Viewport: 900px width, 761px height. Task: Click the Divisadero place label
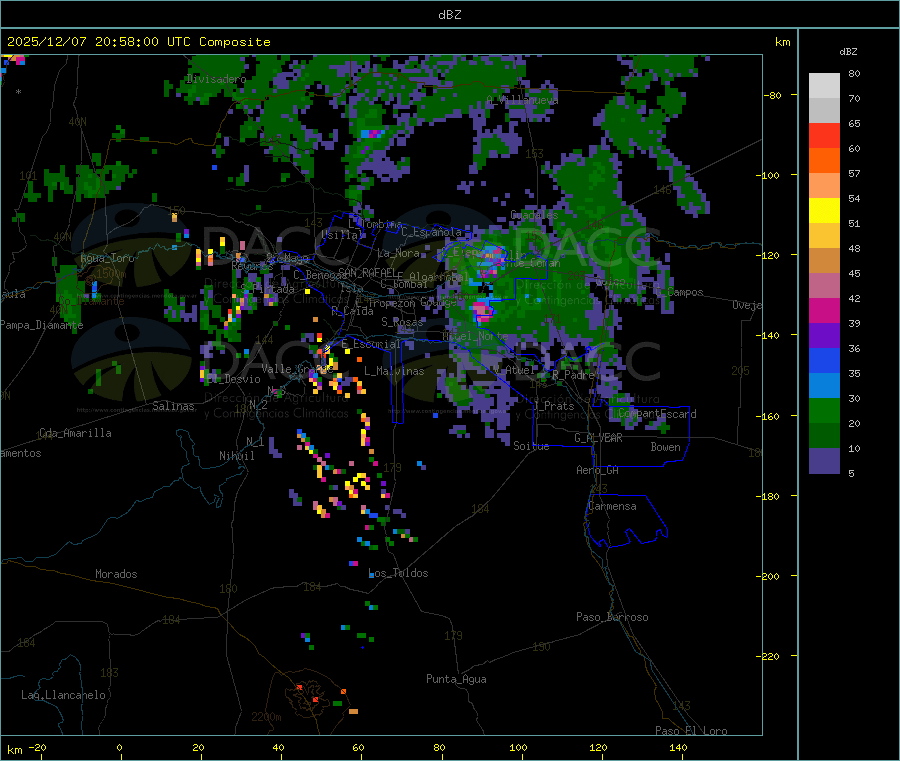pos(216,79)
